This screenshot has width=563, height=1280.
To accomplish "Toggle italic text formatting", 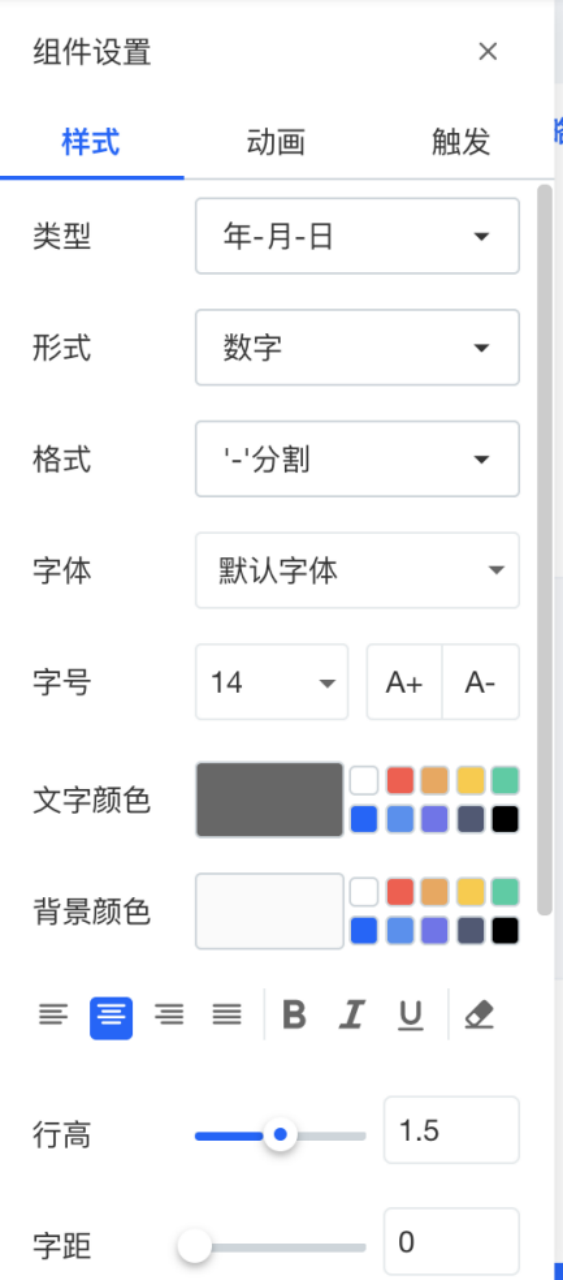I will (351, 1016).
